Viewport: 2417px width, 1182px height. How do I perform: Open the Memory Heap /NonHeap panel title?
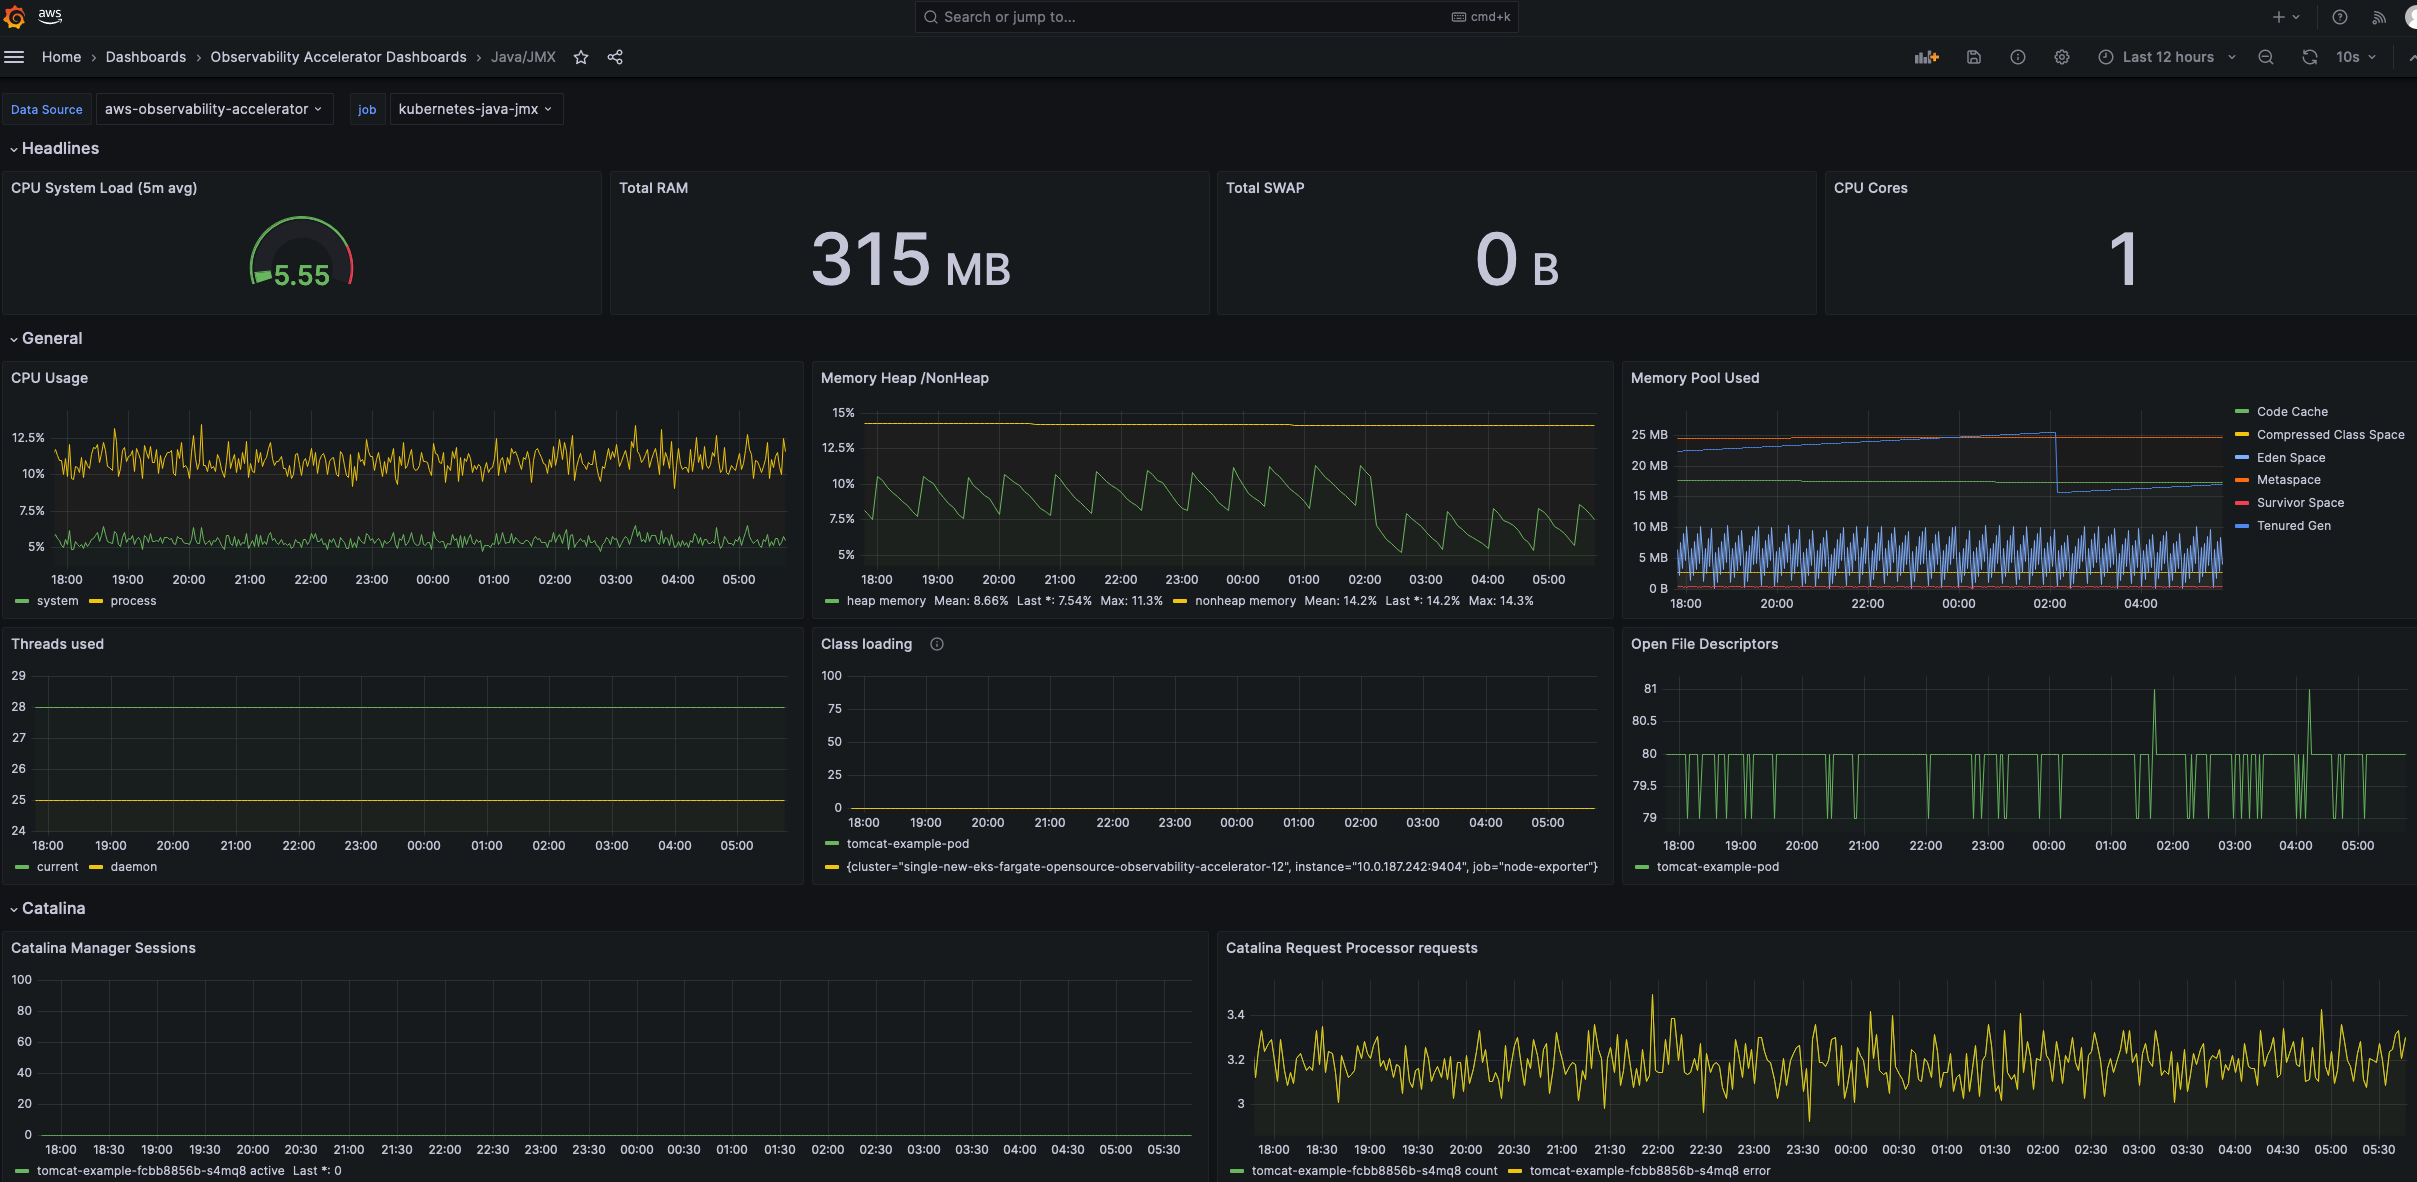point(905,378)
